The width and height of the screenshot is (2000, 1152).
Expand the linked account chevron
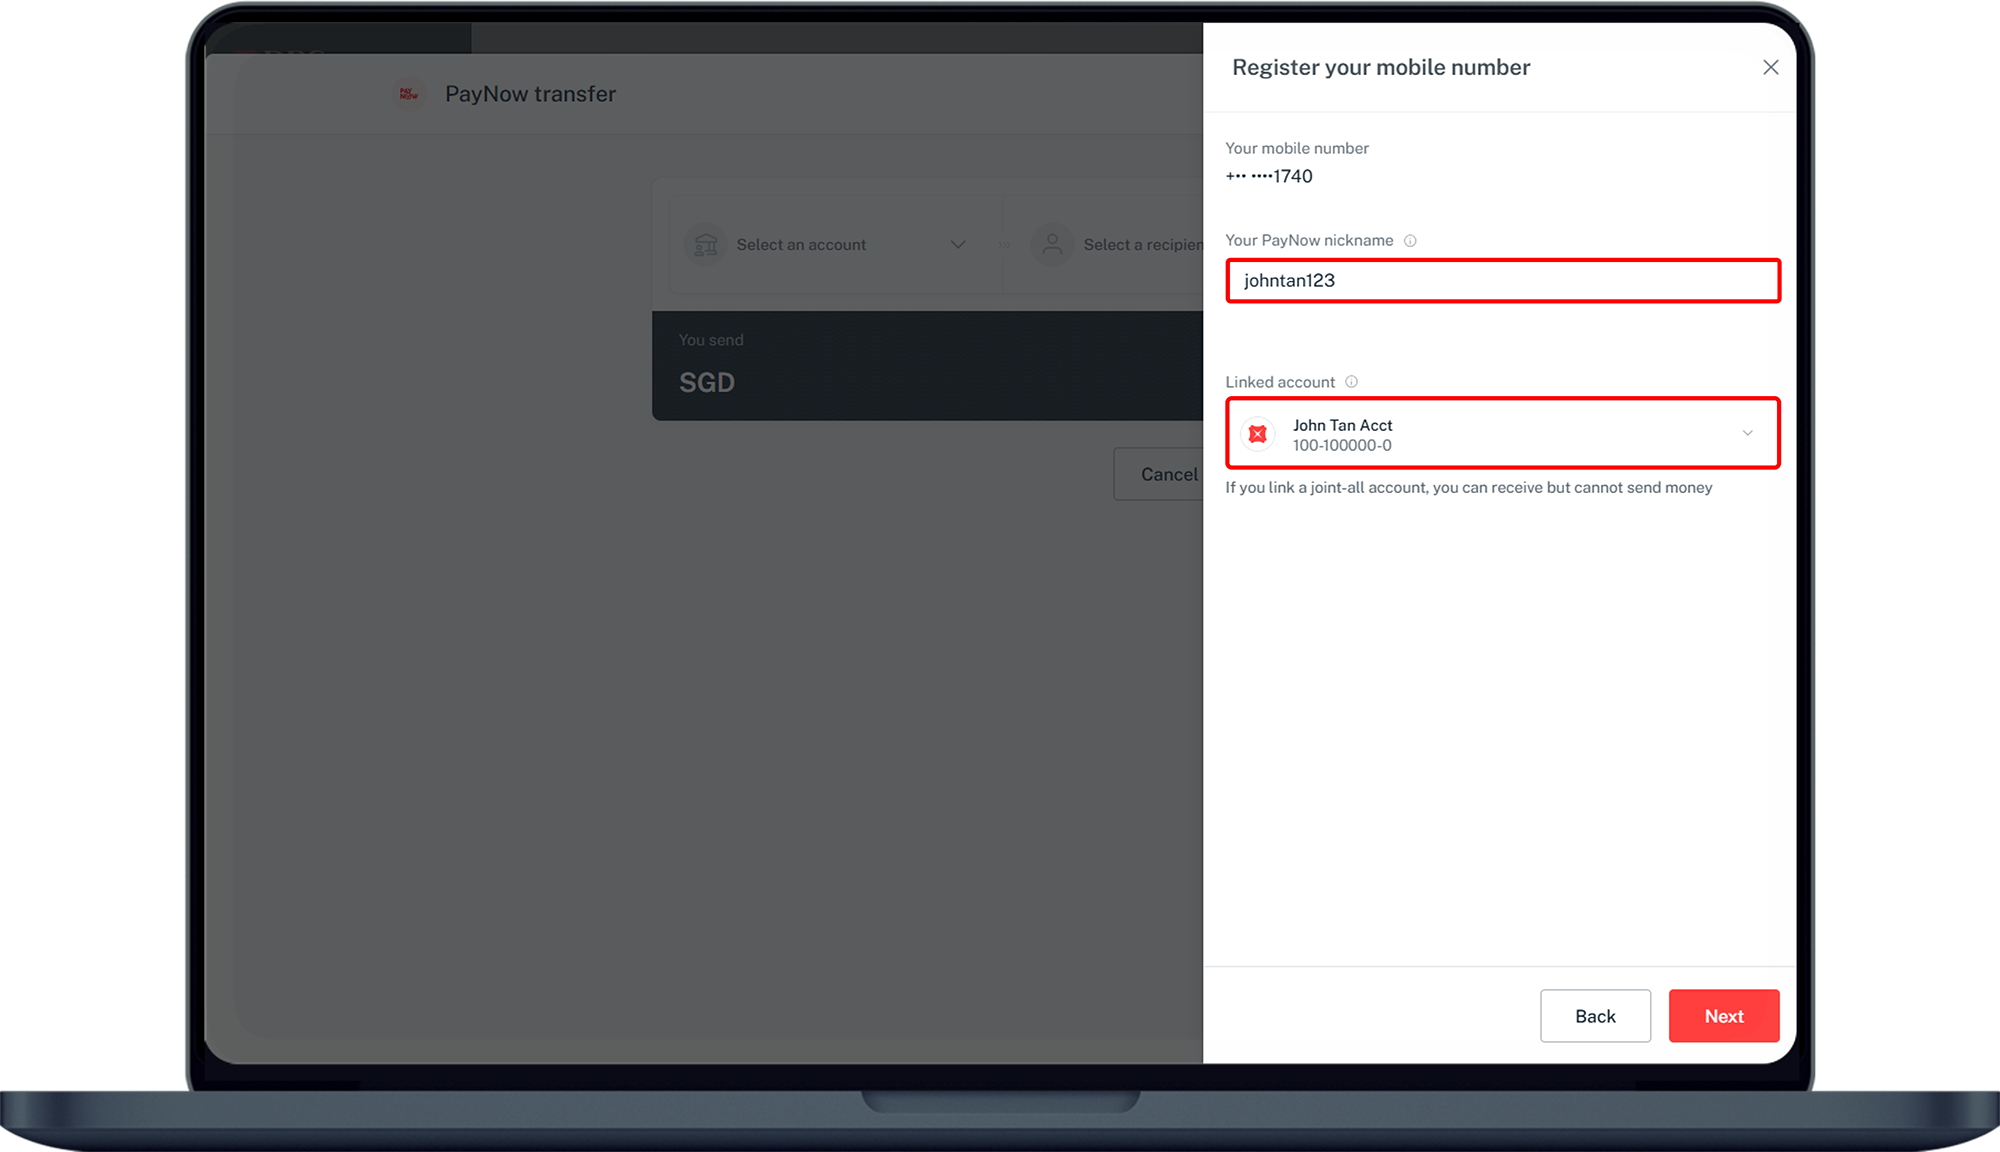pyautogui.click(x=1747, y=434)
